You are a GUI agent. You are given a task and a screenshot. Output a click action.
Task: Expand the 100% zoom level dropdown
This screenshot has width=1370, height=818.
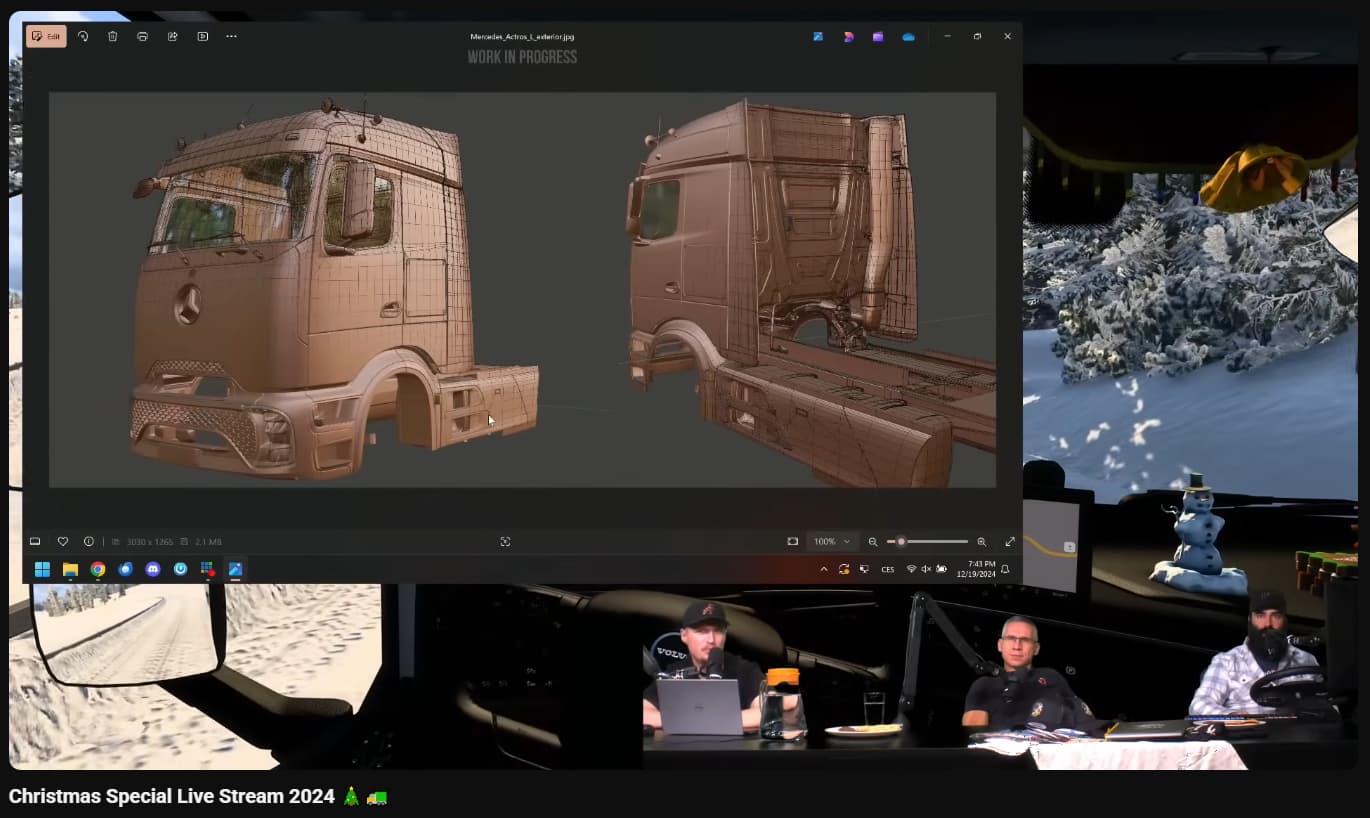click(x=832, y=541)
